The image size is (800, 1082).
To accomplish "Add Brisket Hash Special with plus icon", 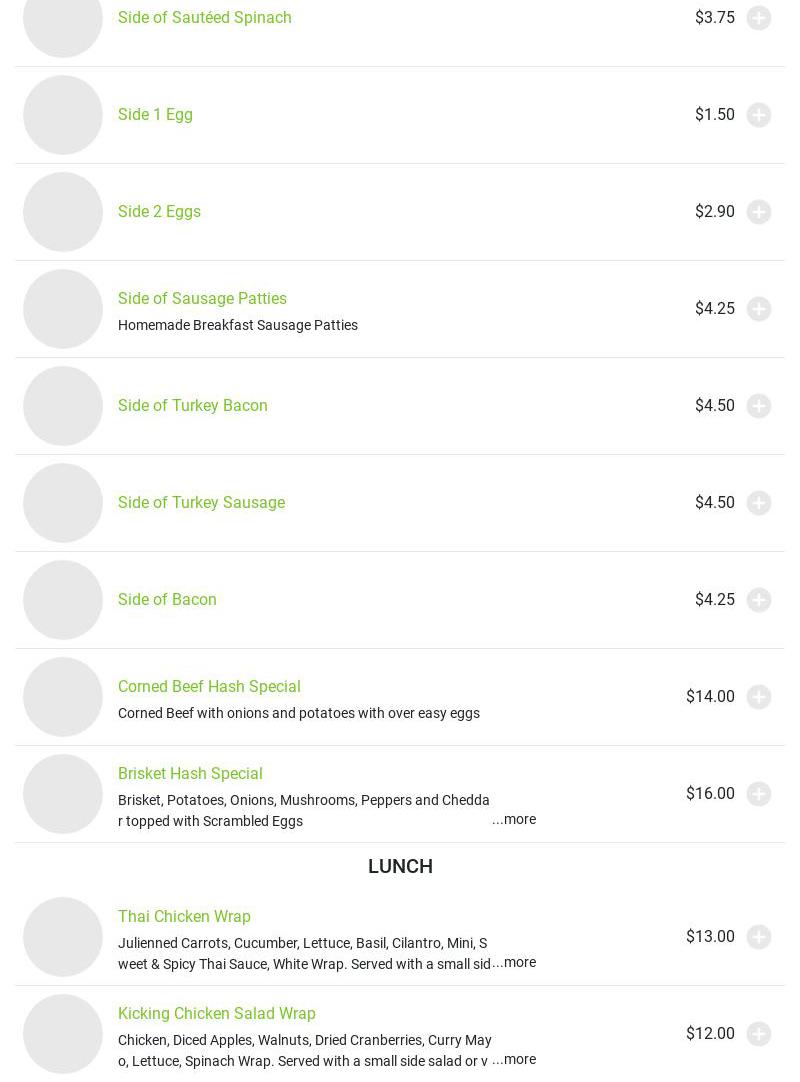I will pyautogui.click(x=759, y=794).
